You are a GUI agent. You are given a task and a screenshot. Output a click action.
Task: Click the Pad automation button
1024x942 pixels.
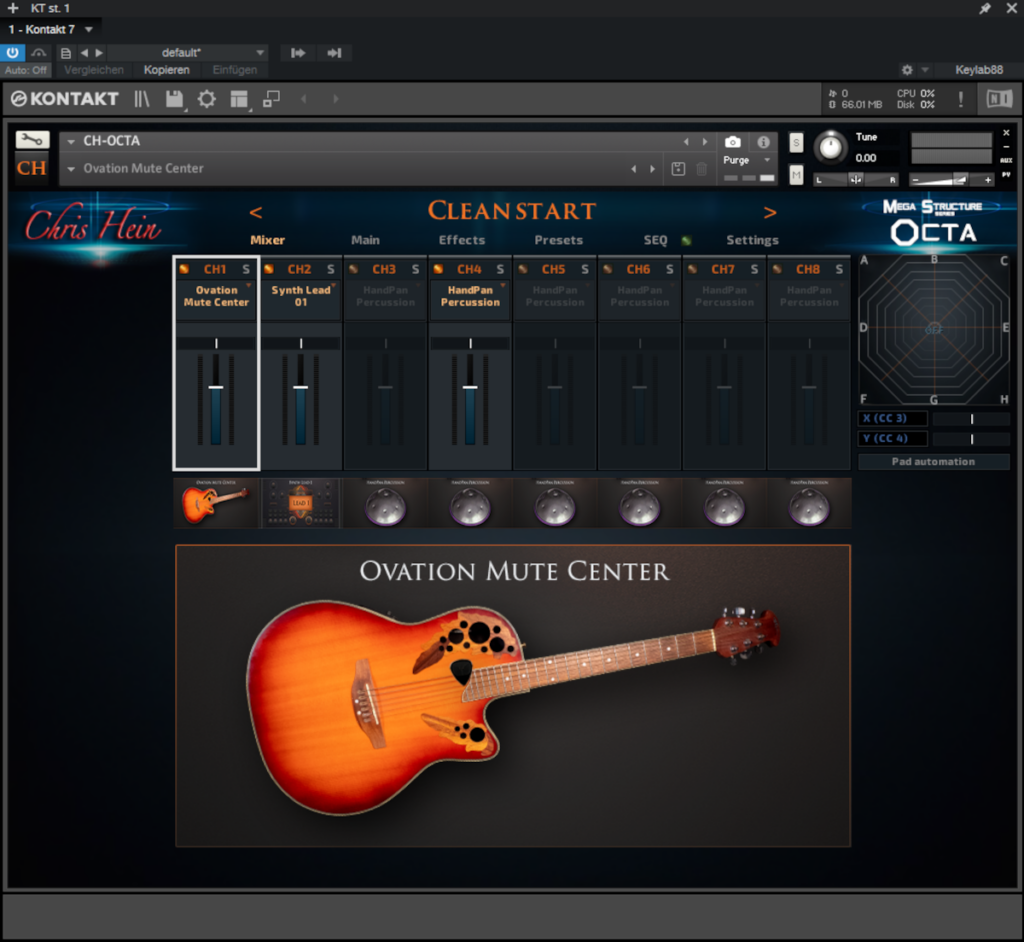[933, 462]
